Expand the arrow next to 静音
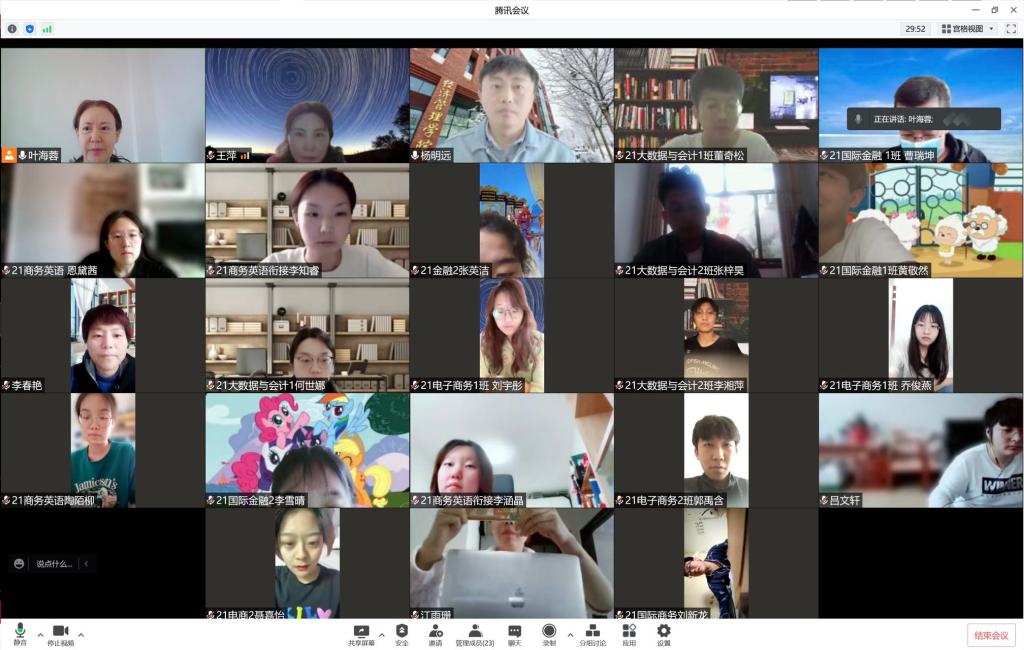Viewport: 1024px width, 650px height. [x=40, y=635]
